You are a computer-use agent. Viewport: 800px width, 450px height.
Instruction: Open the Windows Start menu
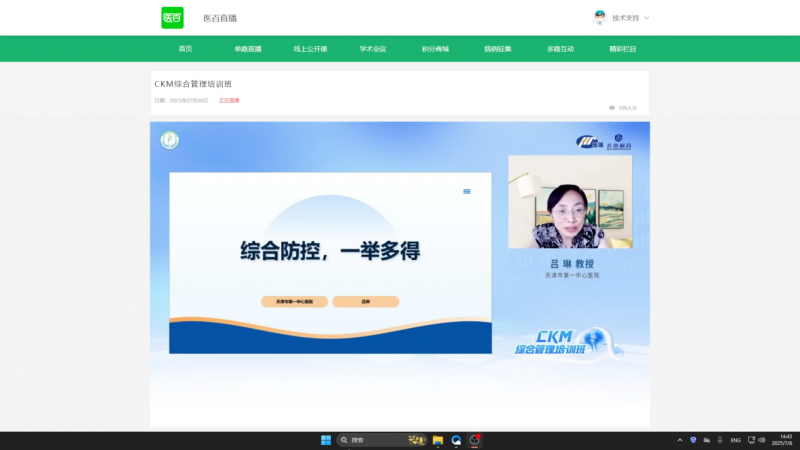click(325, 440)
